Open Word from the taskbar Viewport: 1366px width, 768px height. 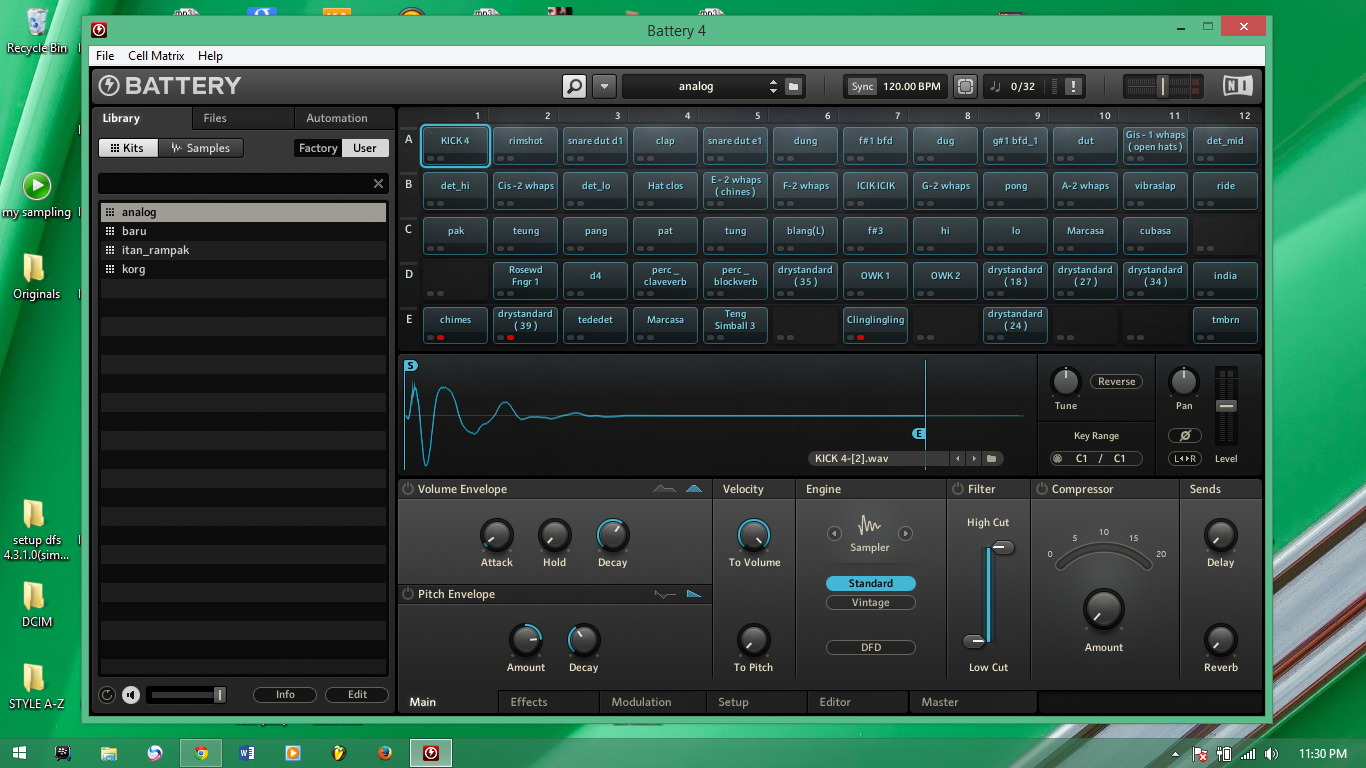(248, 753)
